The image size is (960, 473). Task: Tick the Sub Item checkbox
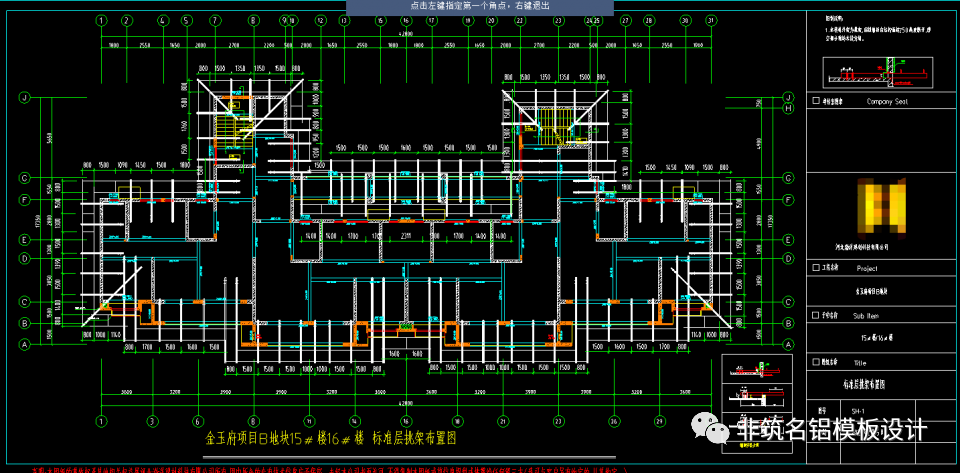click(814, 315)
